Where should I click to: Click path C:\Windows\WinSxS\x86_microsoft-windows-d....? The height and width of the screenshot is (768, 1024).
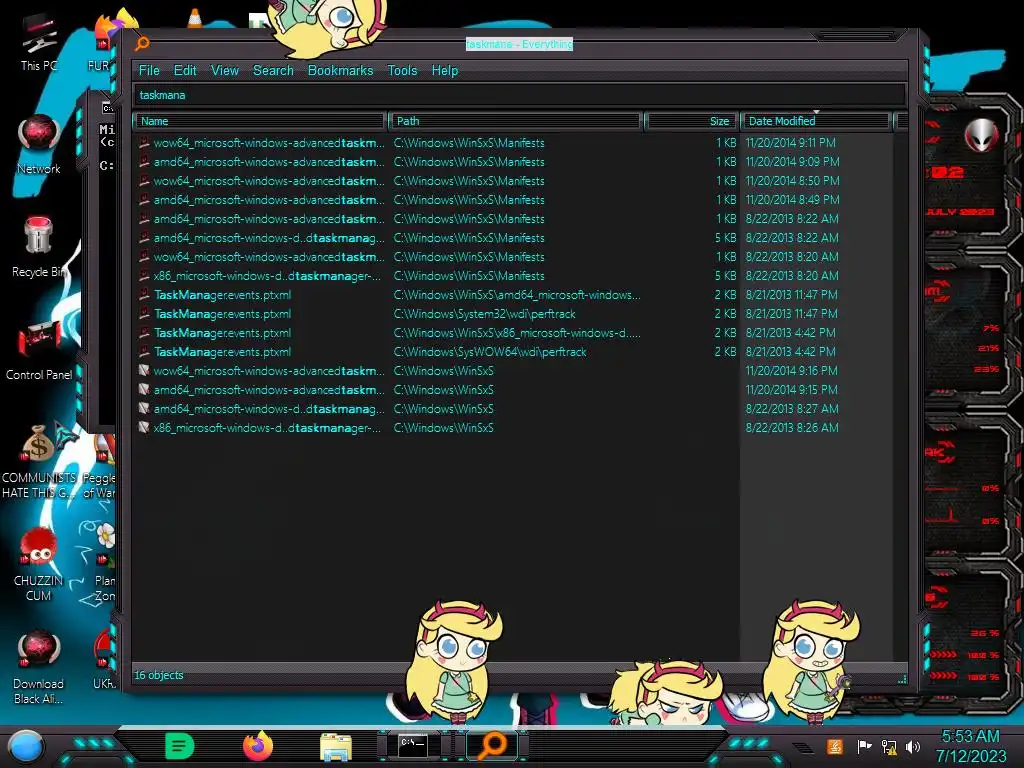(x=517, y=333)
